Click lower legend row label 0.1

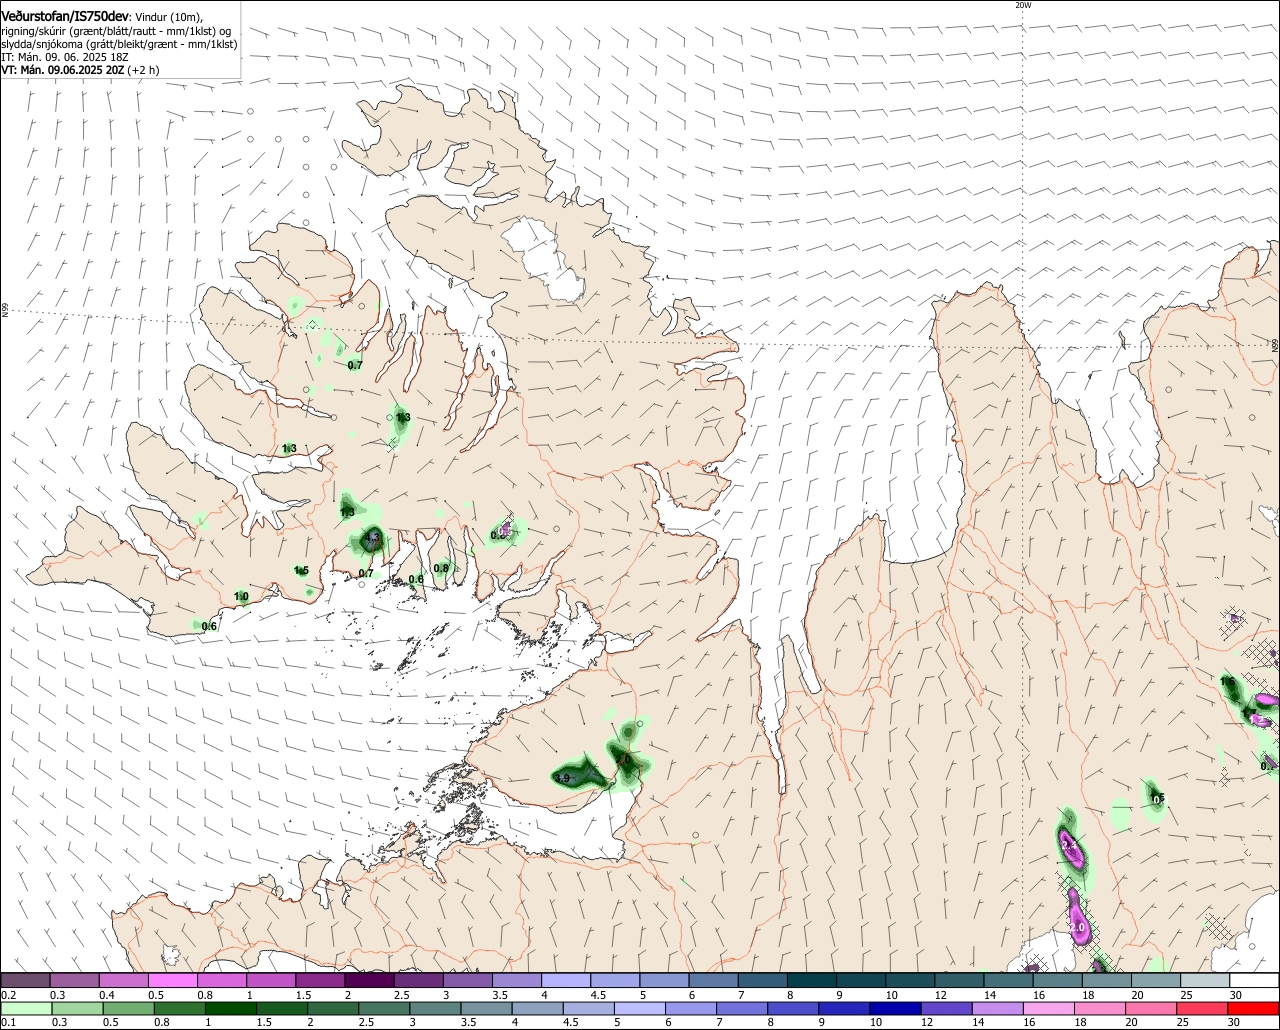[x=9, y=1022]
